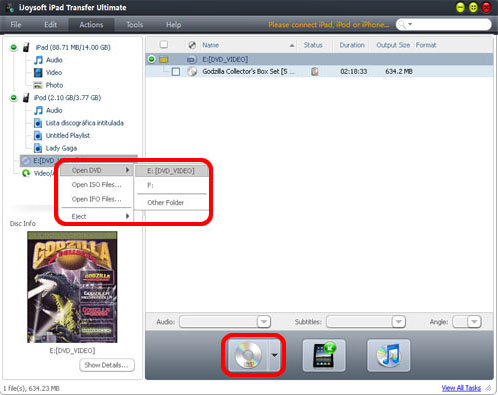Sort list by Name column header

pos(210,45)
